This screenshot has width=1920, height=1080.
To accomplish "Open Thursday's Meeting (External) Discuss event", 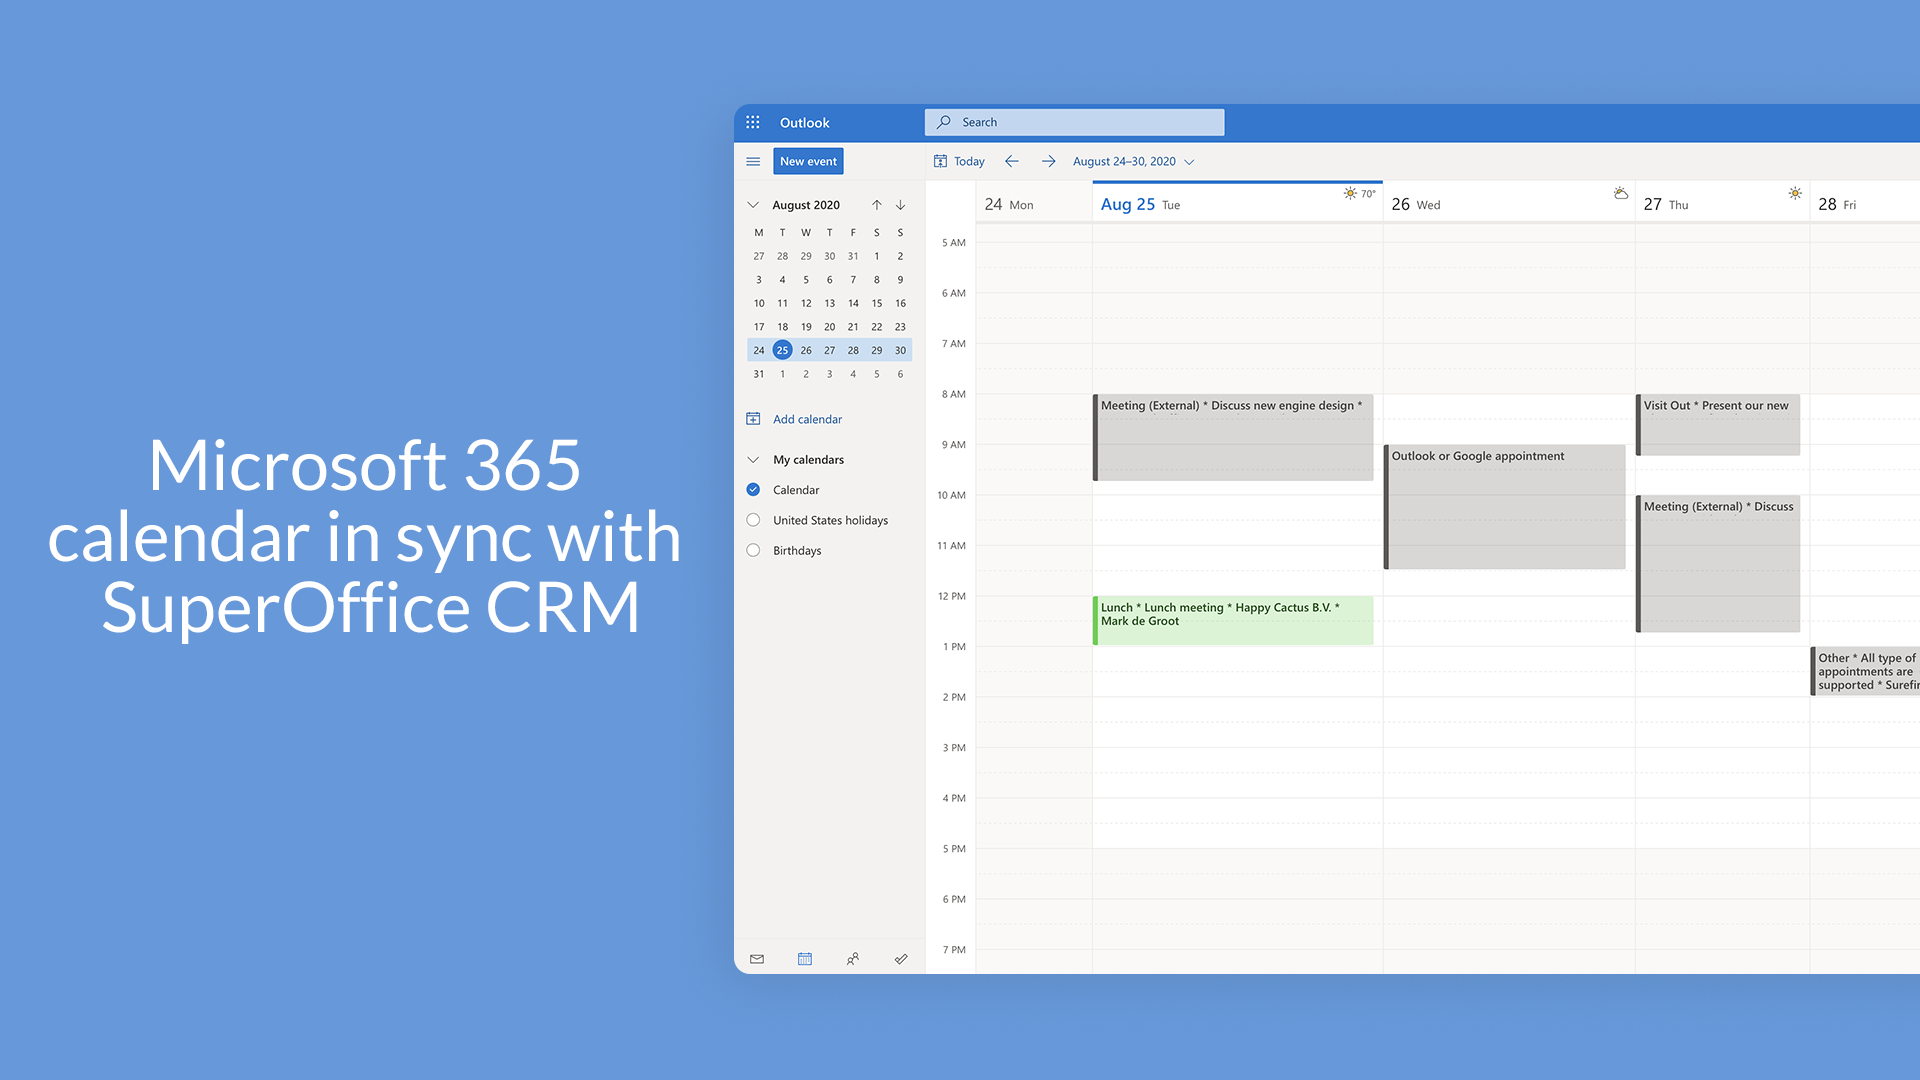I will point(1718,564).
